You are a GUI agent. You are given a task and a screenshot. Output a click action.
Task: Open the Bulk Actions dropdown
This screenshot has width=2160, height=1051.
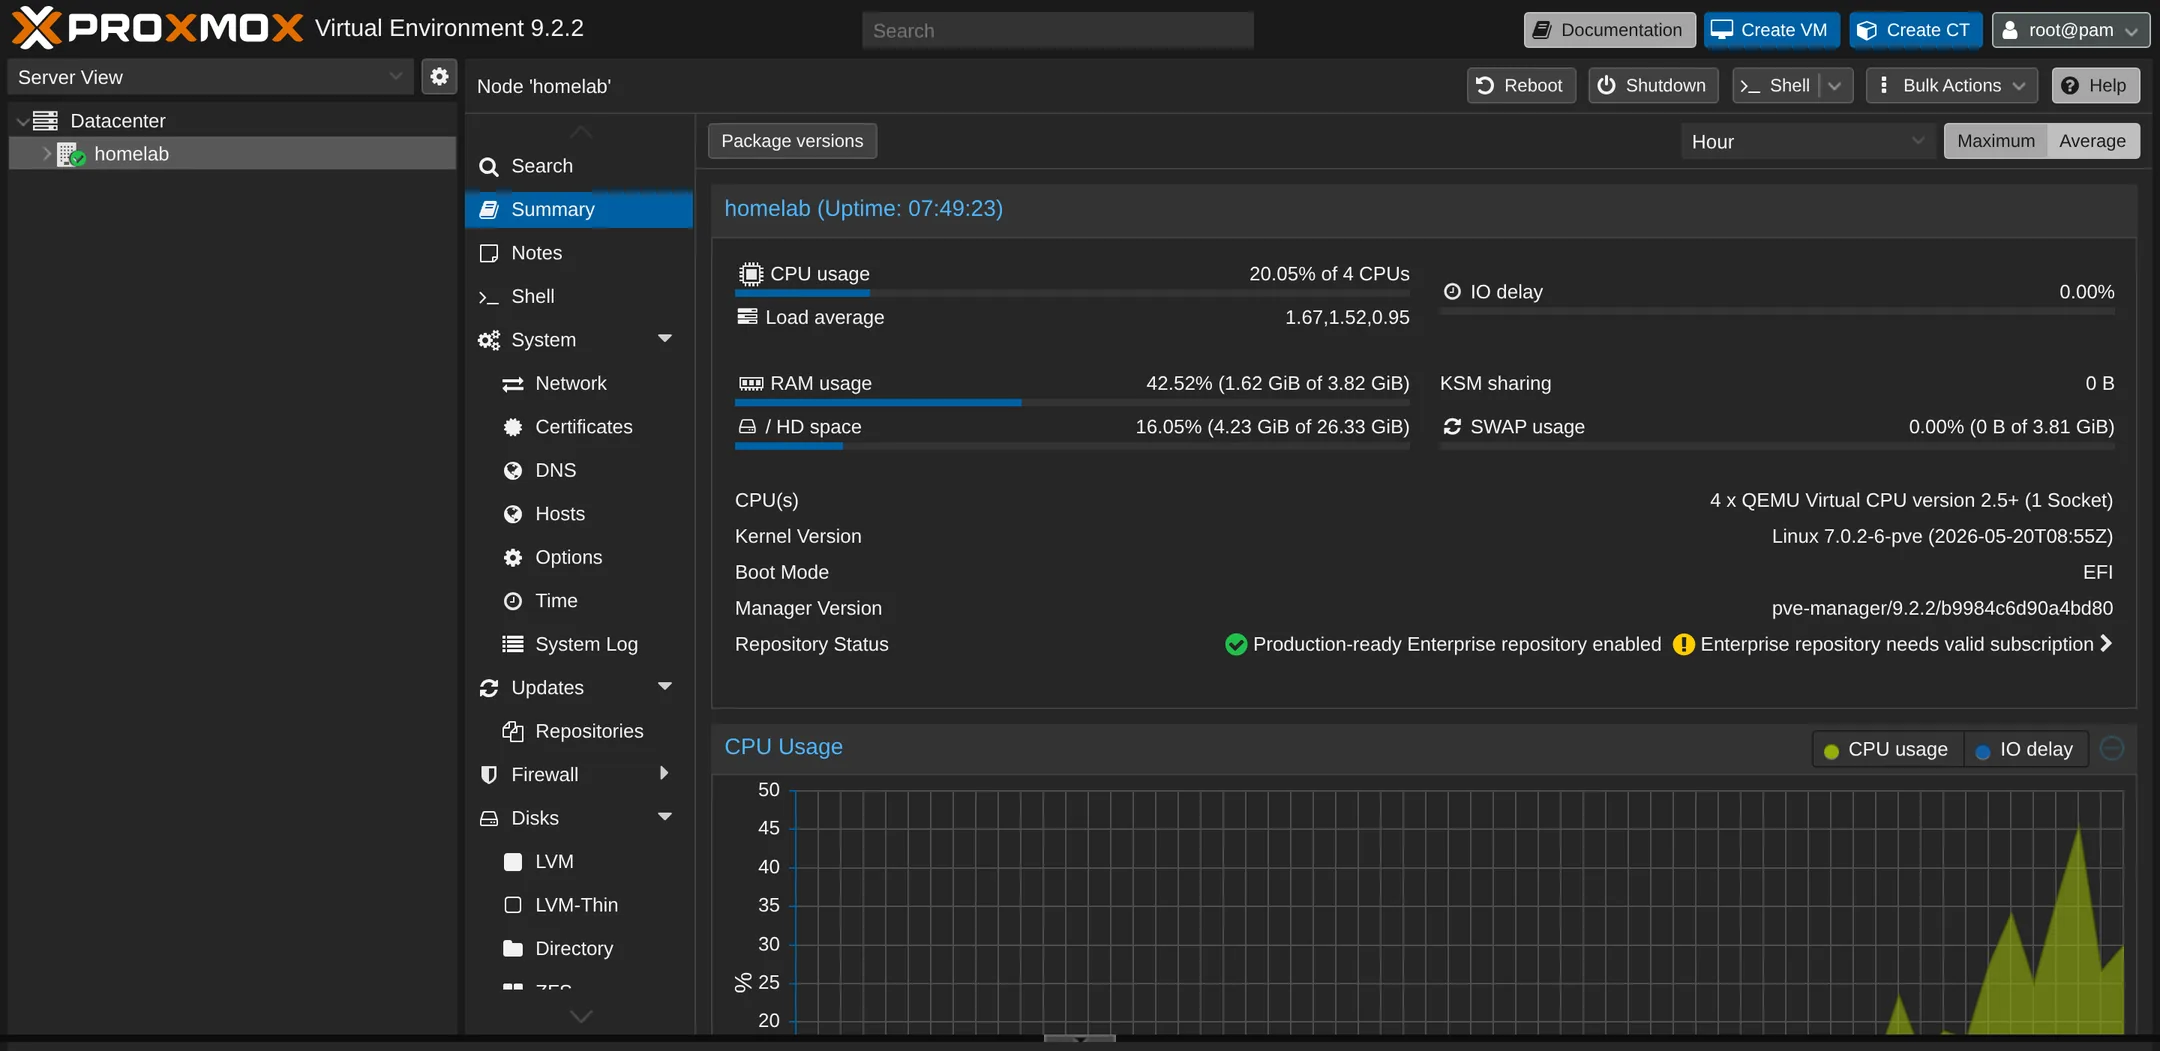pos(1951,86)
